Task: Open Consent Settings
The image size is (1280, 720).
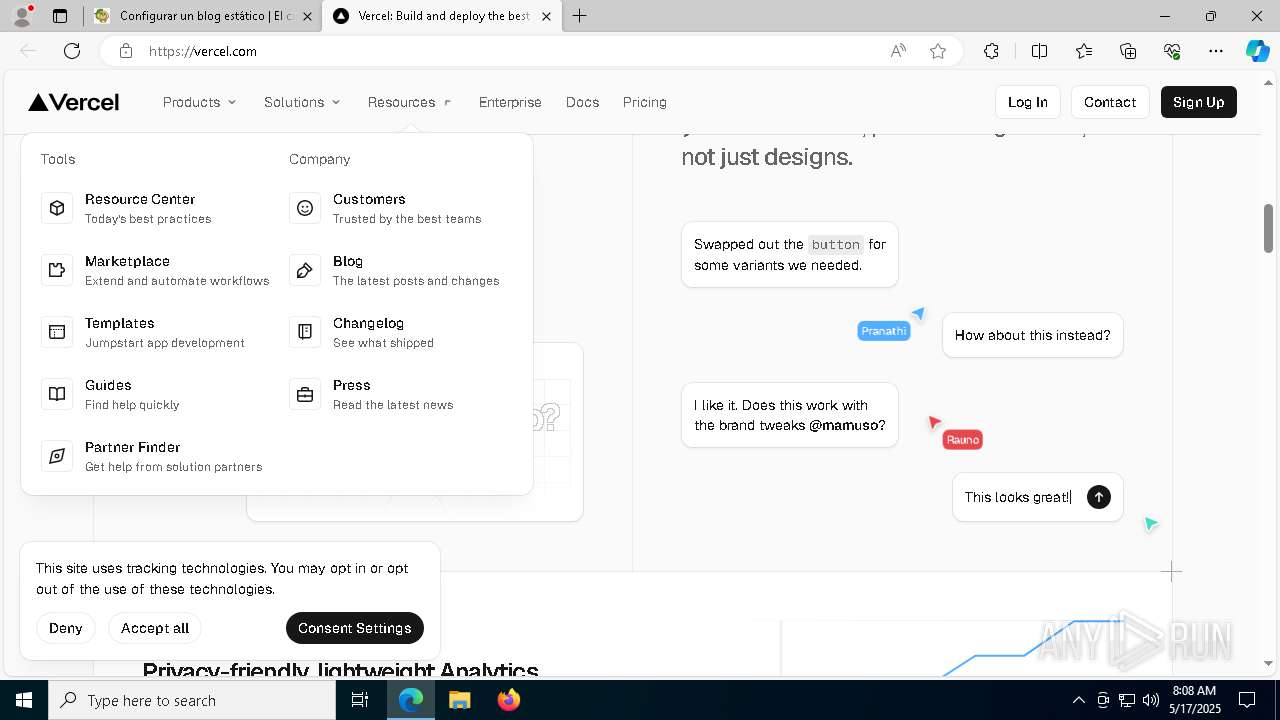Action: pos(355,628)
